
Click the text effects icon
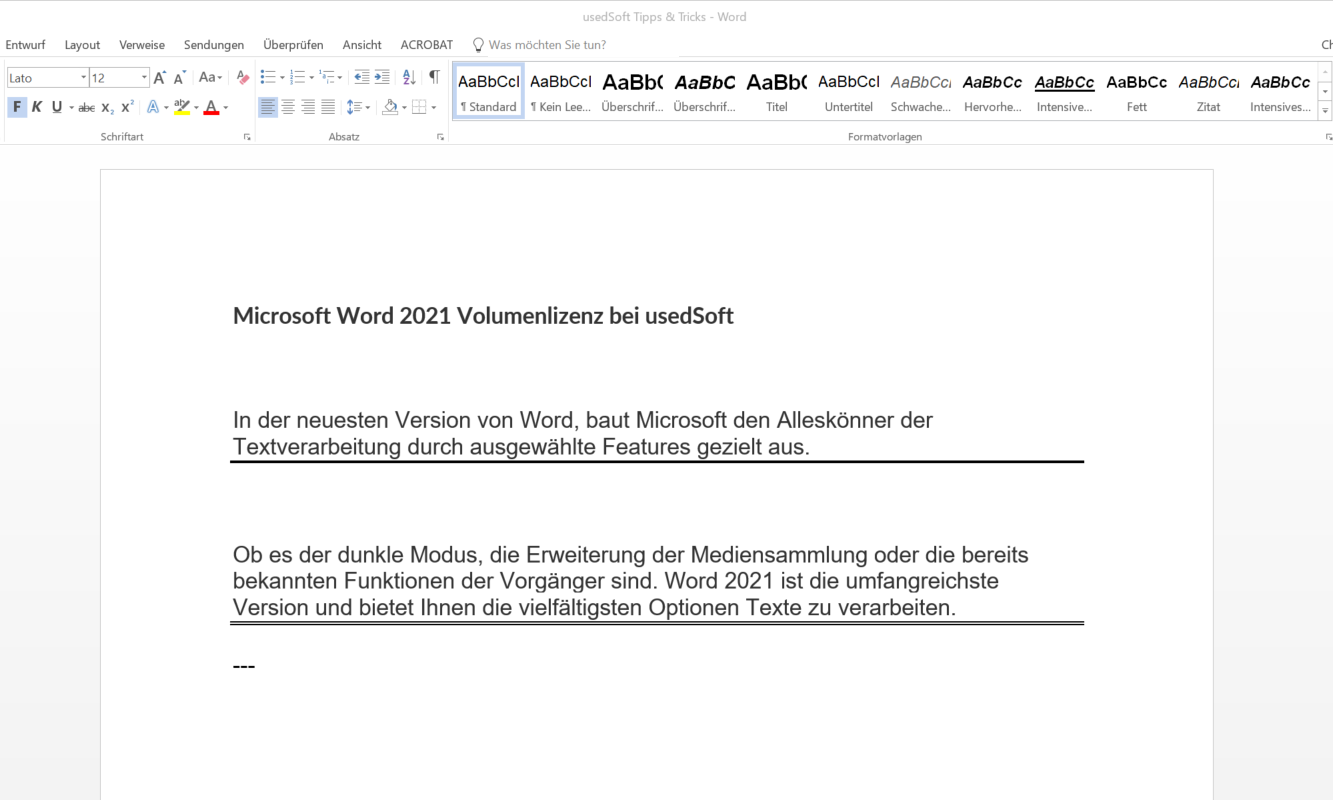(153, 107)
